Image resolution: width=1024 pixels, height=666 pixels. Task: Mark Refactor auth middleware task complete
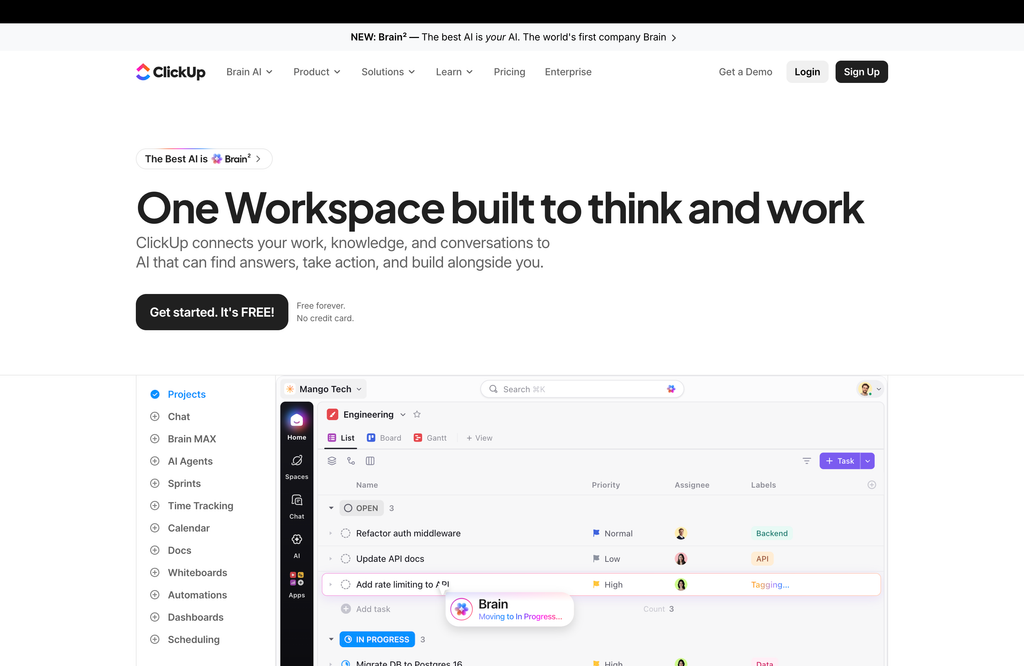345,533
